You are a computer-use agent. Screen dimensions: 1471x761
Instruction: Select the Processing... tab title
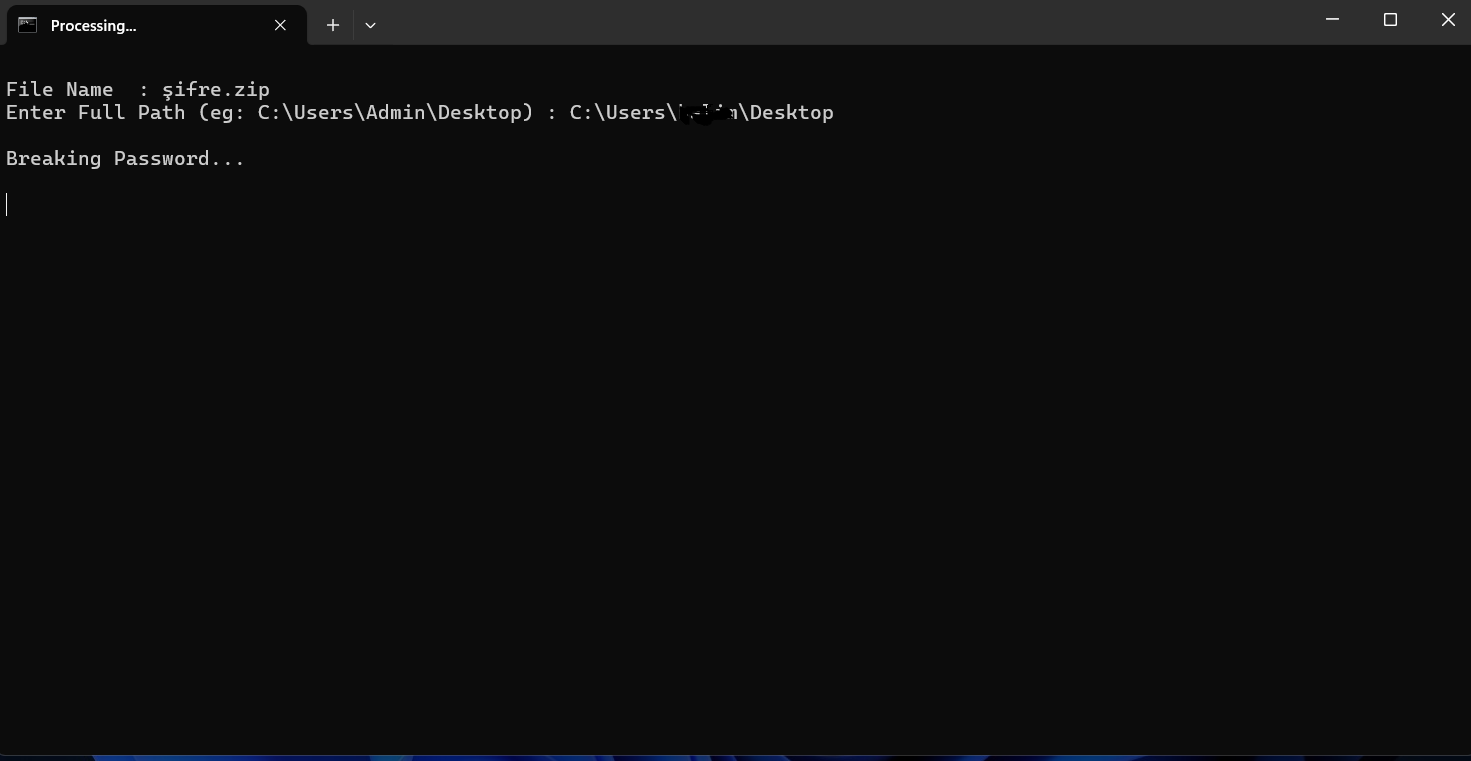[93, 26]
